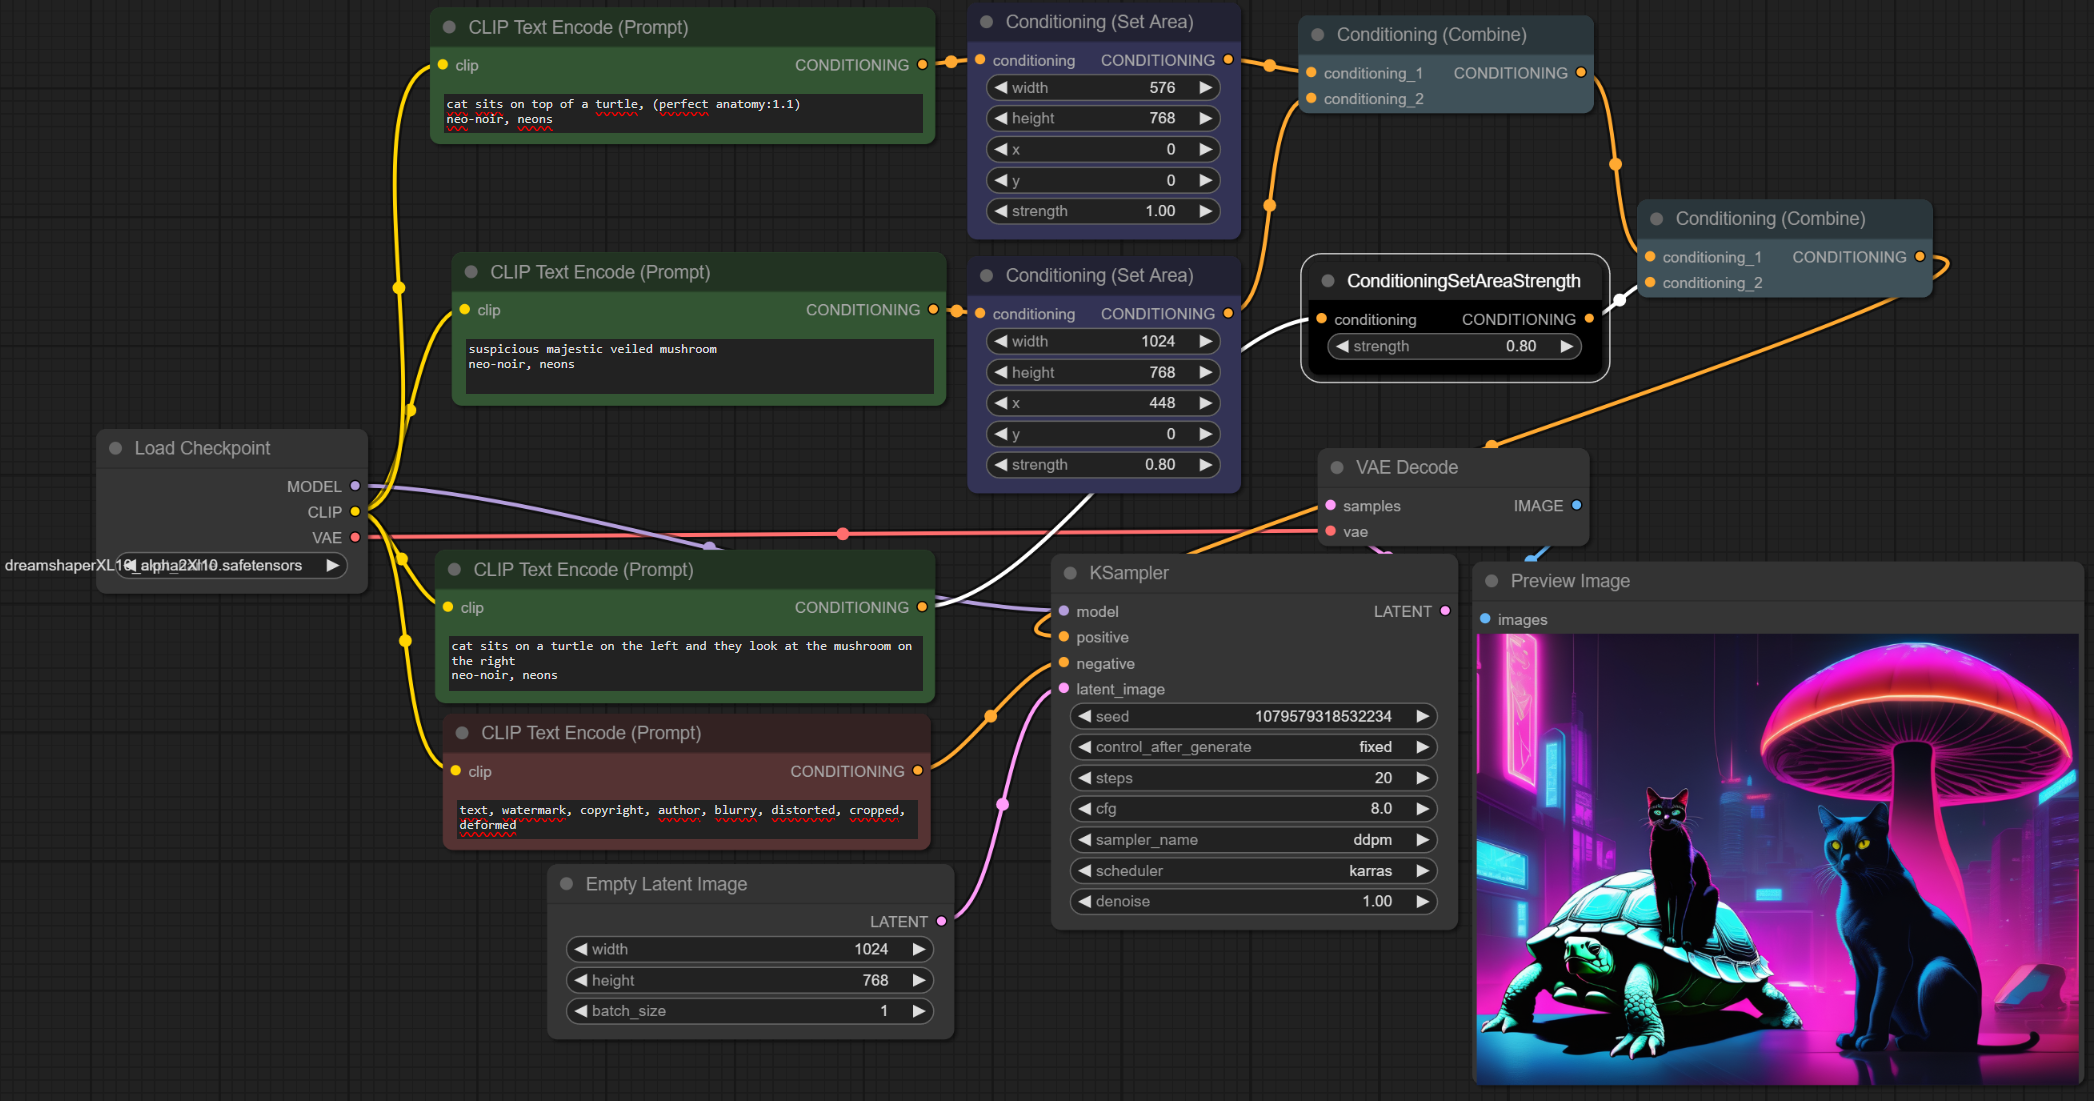Click the negative prompt text box
Viewport: 2094px width, 1101px height.
pos(685,818)
